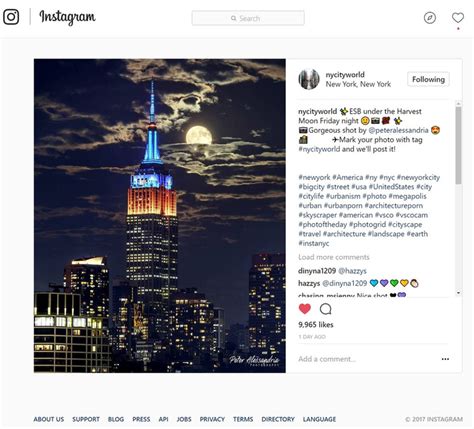
Task: Open the three-dot more options menu
Action: (x=445, y=359)
